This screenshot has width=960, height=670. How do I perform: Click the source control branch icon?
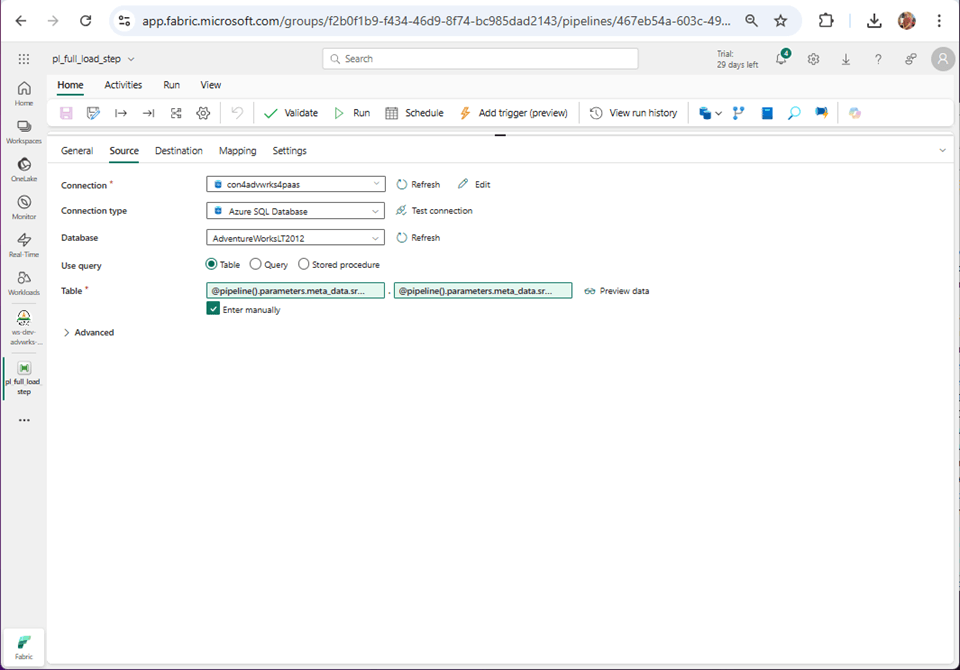pos(739,113)
